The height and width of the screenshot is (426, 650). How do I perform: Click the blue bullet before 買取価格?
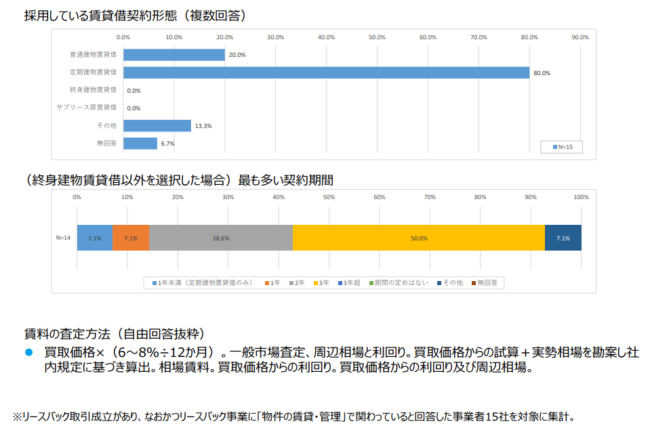pyautogui.click(x=29, y=352)
